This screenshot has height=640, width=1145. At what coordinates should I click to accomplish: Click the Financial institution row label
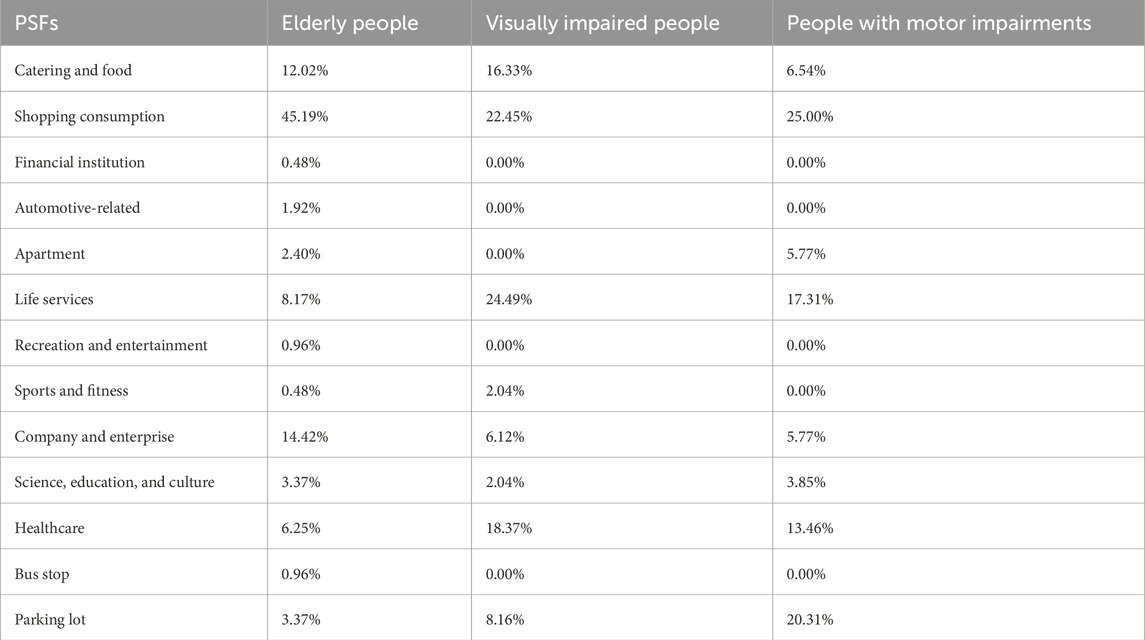pyautogui.click(x=80, y=162)
